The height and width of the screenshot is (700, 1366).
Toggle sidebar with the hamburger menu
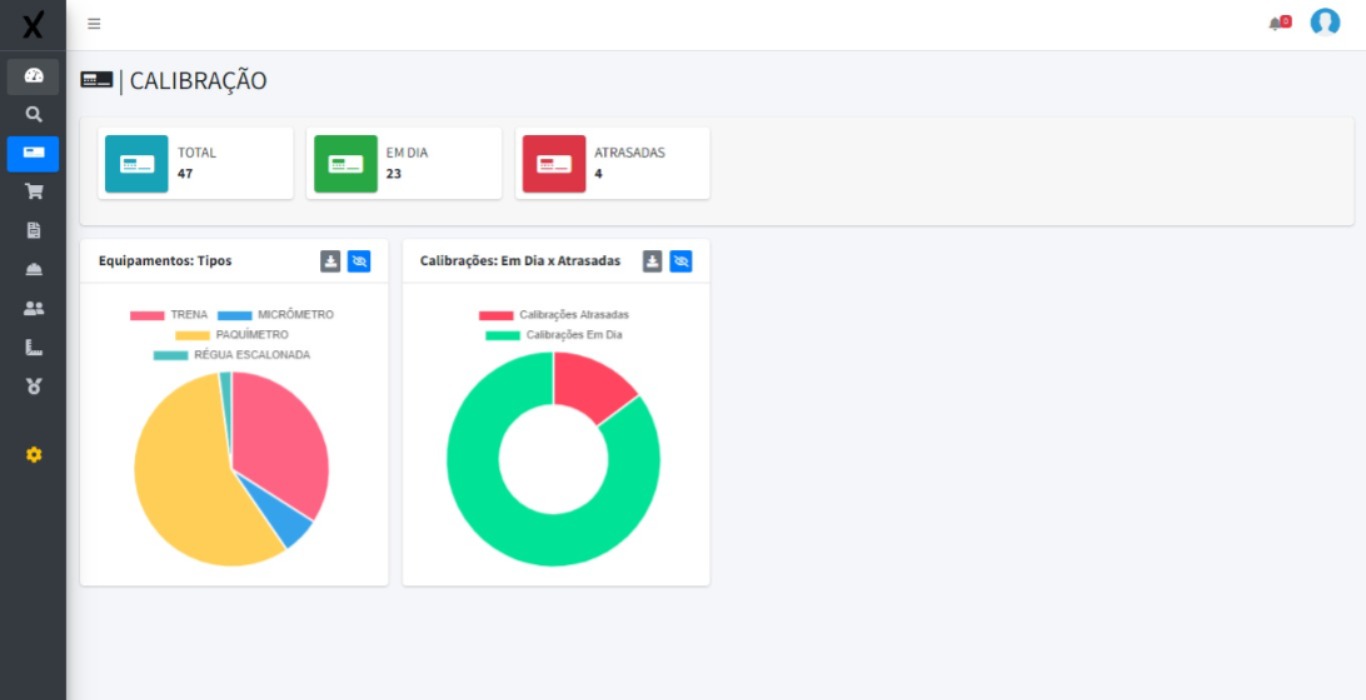pos(94,24)
